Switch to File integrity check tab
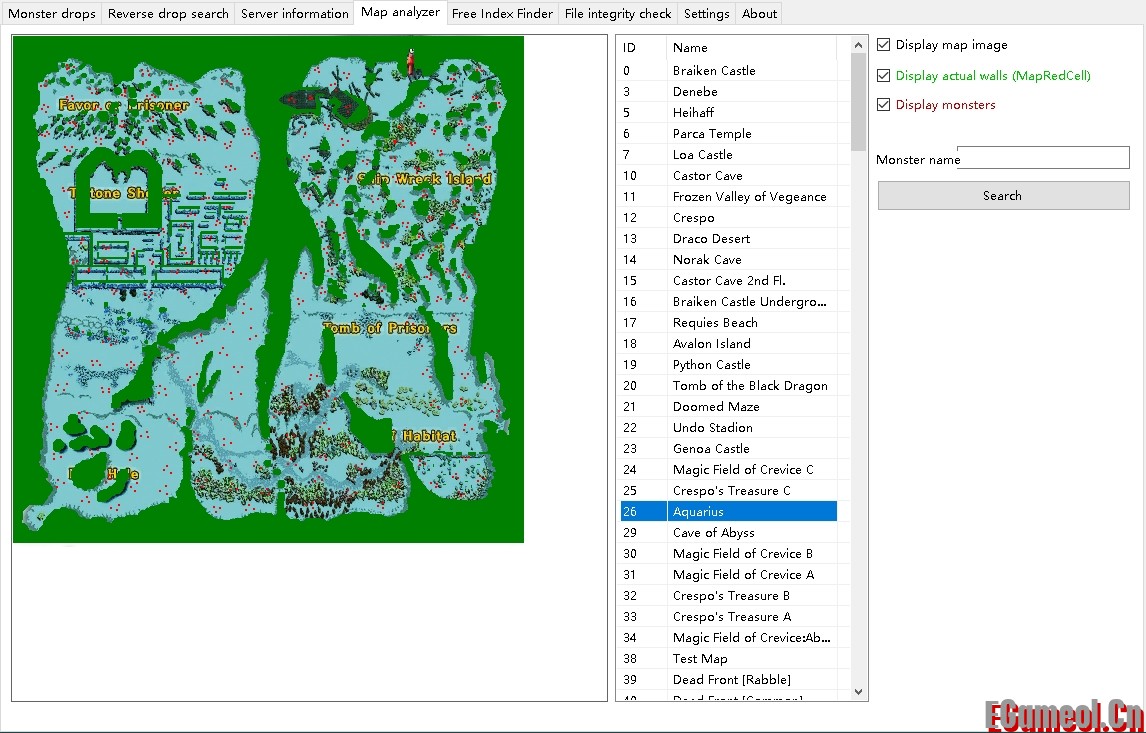Image resolution: width=1146 pixels, height=733 pixels. click(618, 14)
